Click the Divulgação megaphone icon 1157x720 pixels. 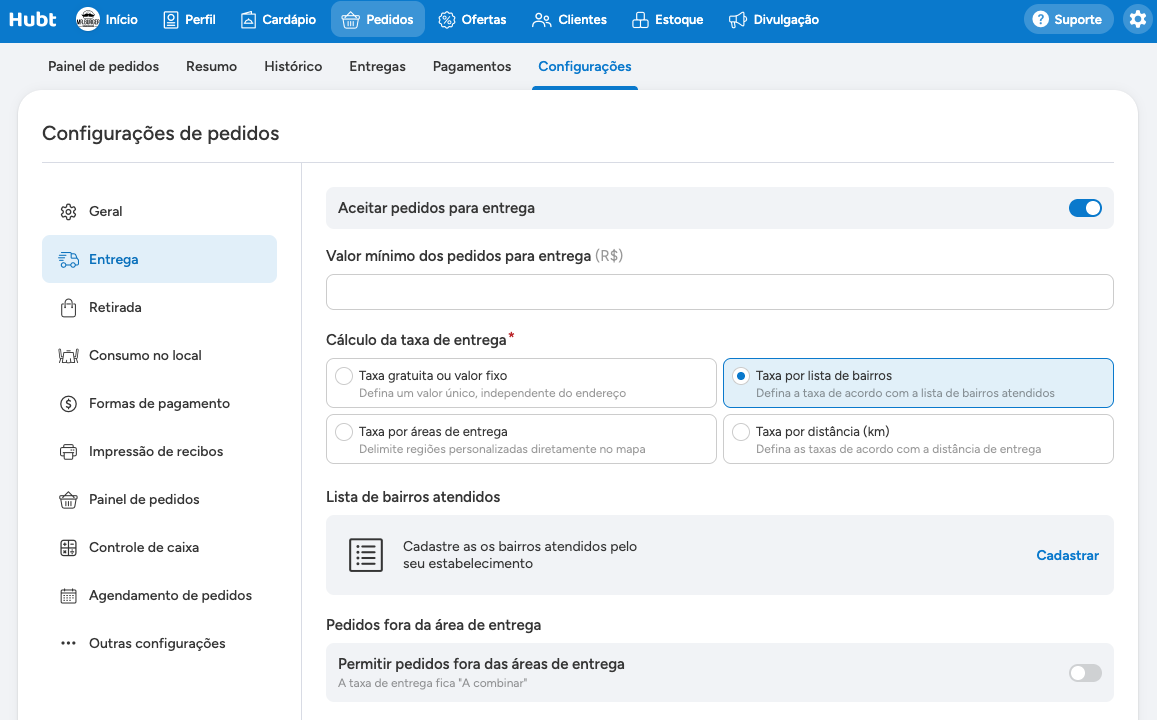[x=737, y=20]
